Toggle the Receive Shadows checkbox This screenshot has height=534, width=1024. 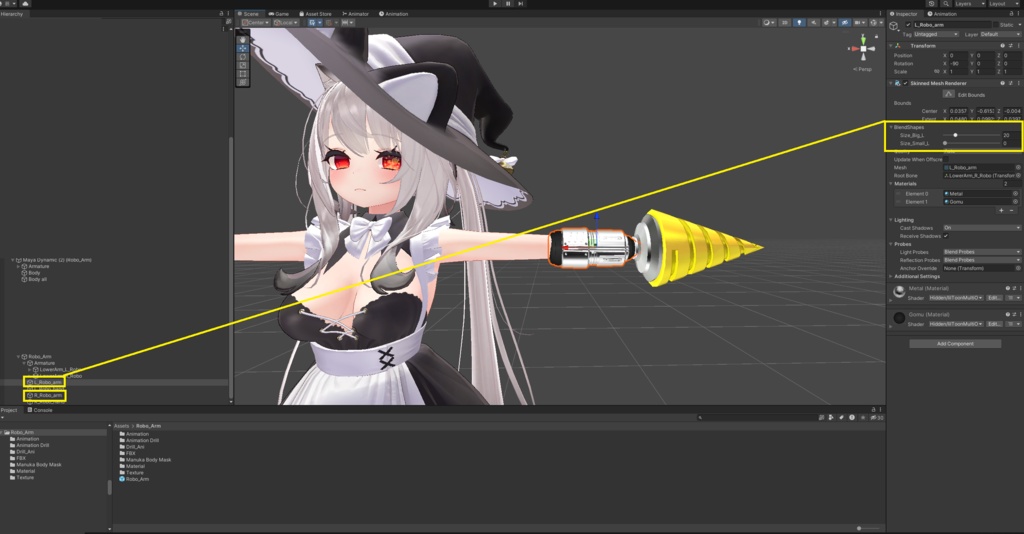click(946, 236)
